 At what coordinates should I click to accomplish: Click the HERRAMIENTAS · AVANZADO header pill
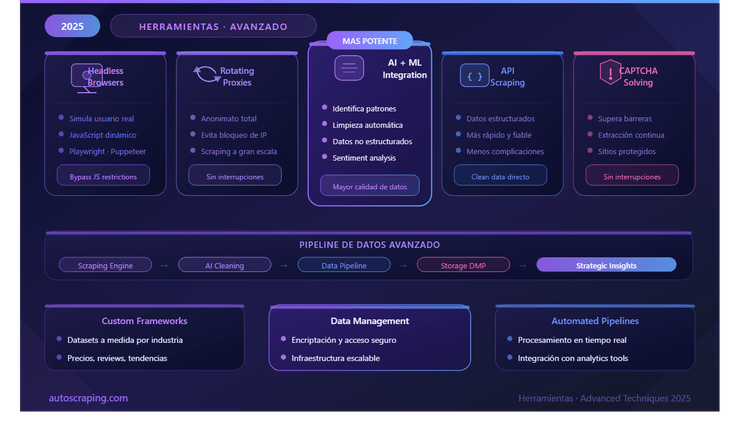click(x=213, y=26)
